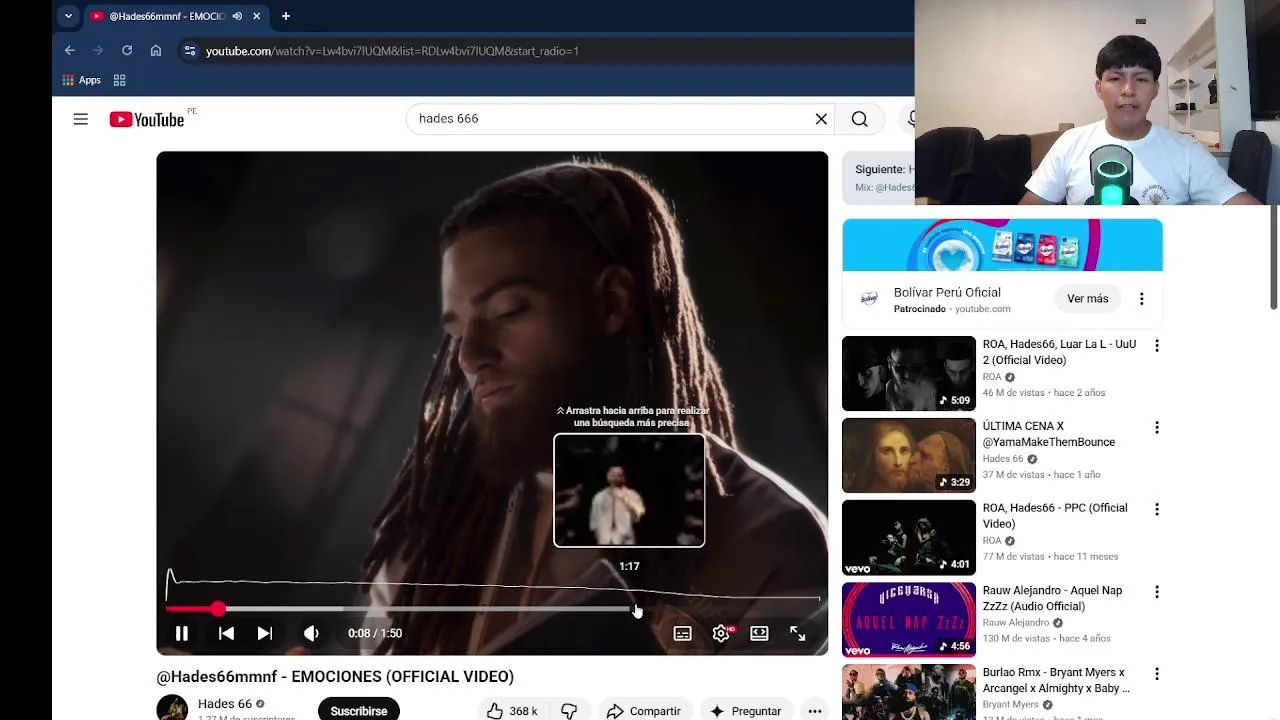Click the Preguntar button
Image resolution: width=1280 pixels, height=720 pixels.
tap(745, 710)
